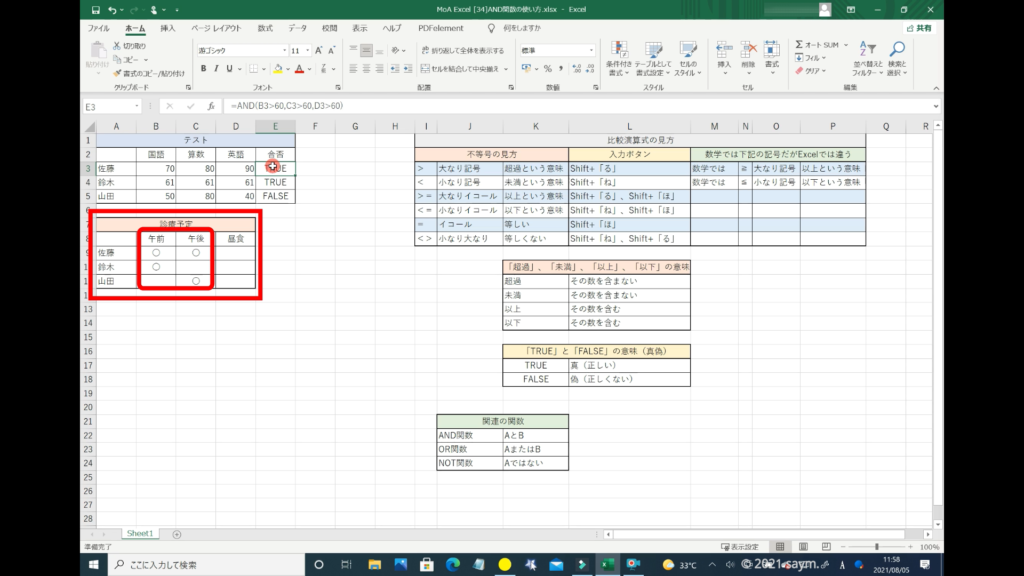Image resolution: width=1024 pixels, height=576 pixels.
Task: Click the Sheet1 worksheet tab
Action: [x=139, y=534]
